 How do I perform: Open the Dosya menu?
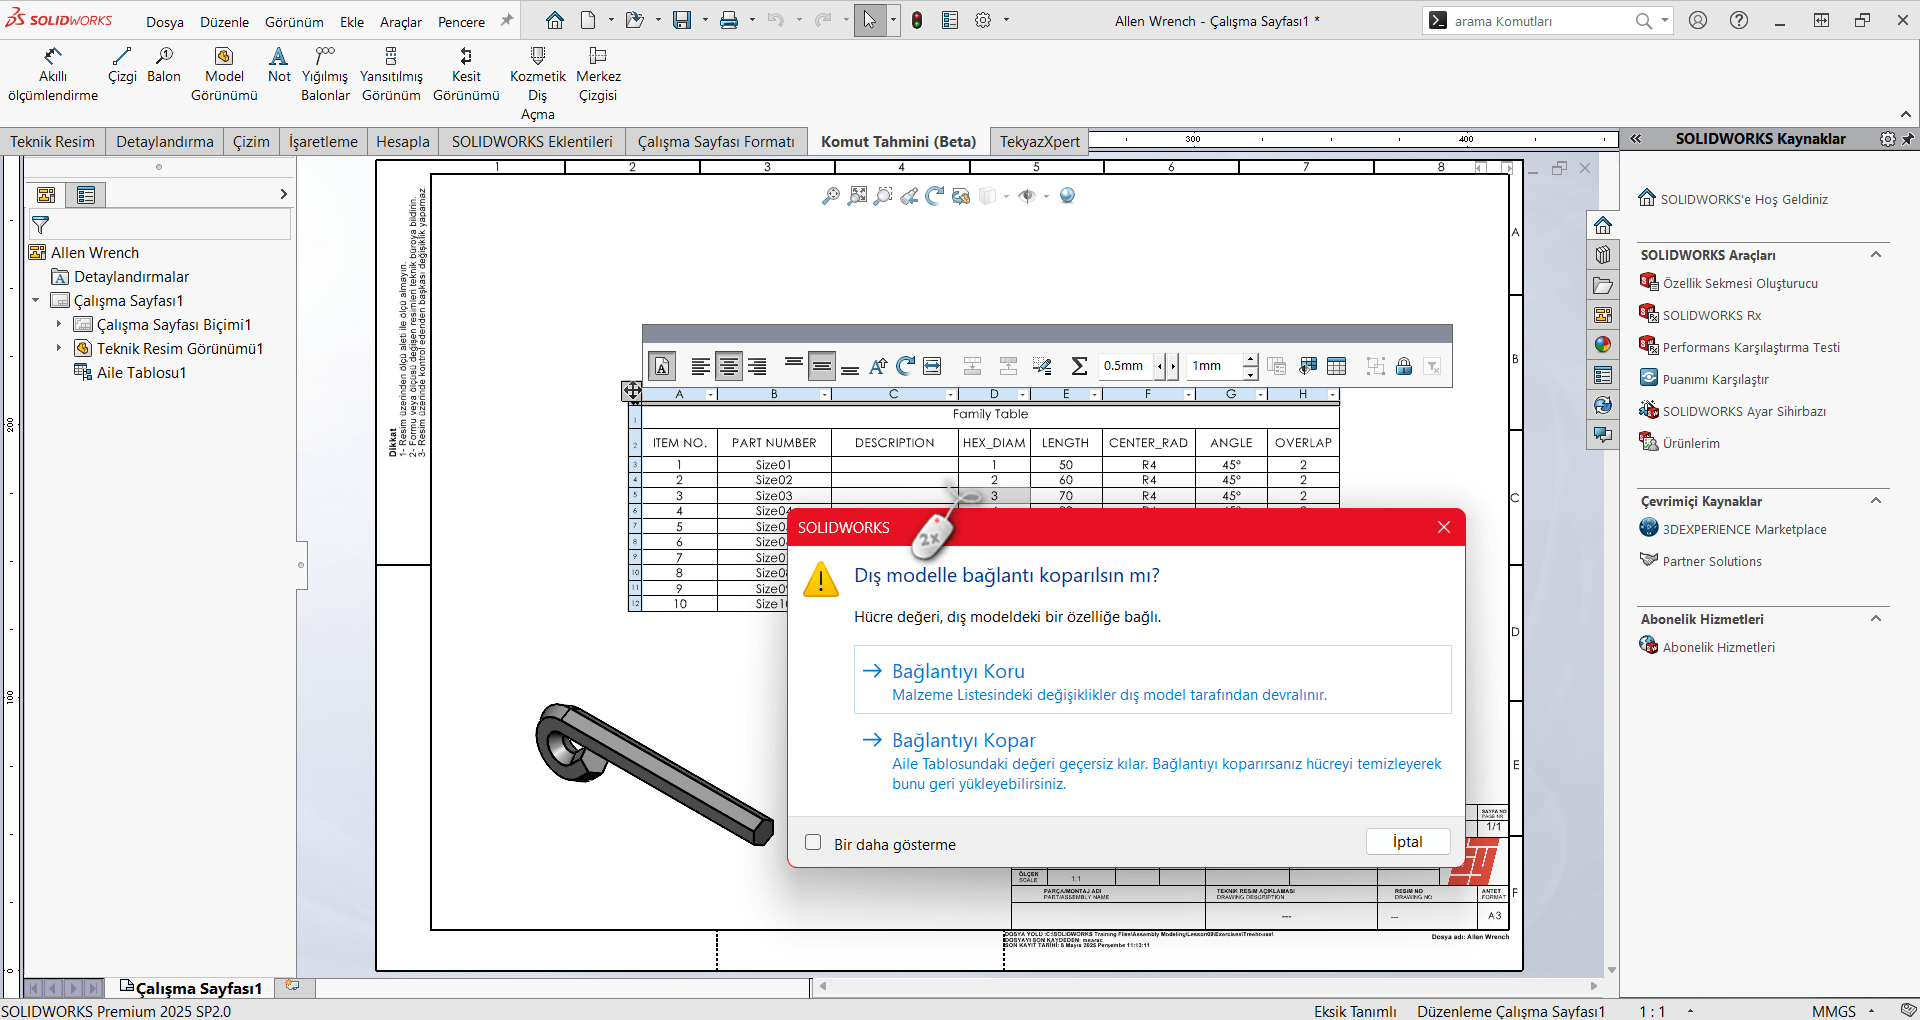[x=165, y=21]
